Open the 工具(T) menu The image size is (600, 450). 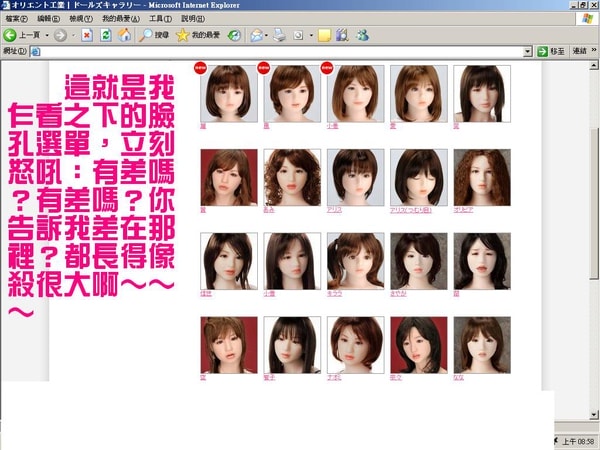[160, 18]
